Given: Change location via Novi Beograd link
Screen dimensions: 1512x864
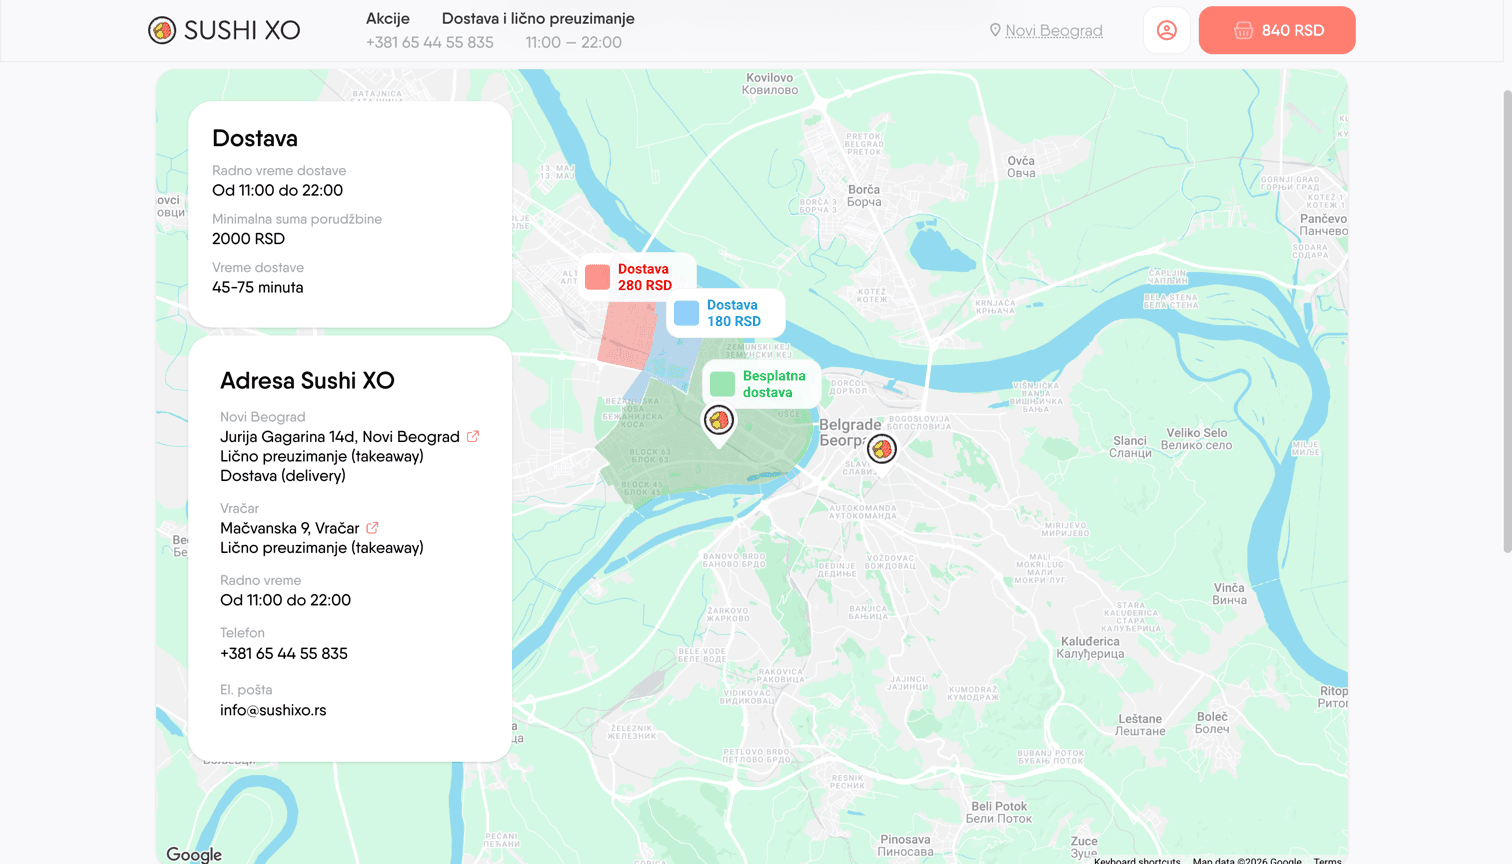Looking at the screenshot, I should [x=1054, y=31].
